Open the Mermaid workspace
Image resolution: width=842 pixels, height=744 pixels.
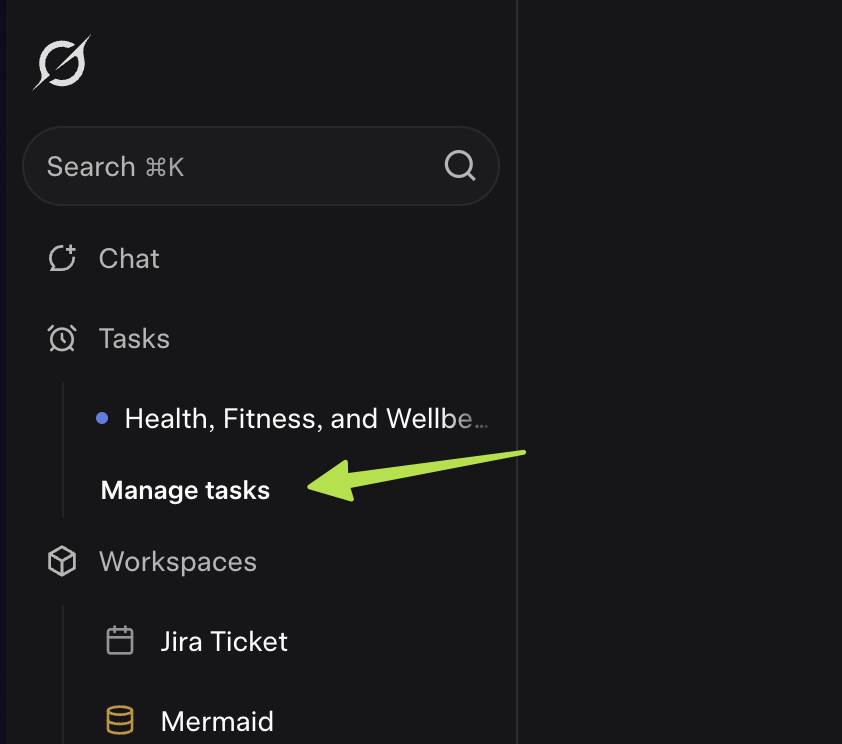tap(217, 721)
